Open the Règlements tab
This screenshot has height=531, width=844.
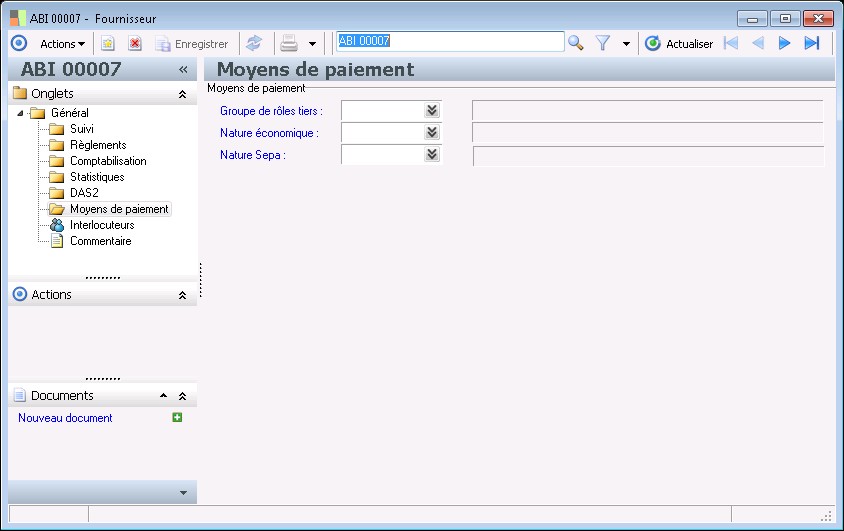pyautogui.click(x=98, y=145)
